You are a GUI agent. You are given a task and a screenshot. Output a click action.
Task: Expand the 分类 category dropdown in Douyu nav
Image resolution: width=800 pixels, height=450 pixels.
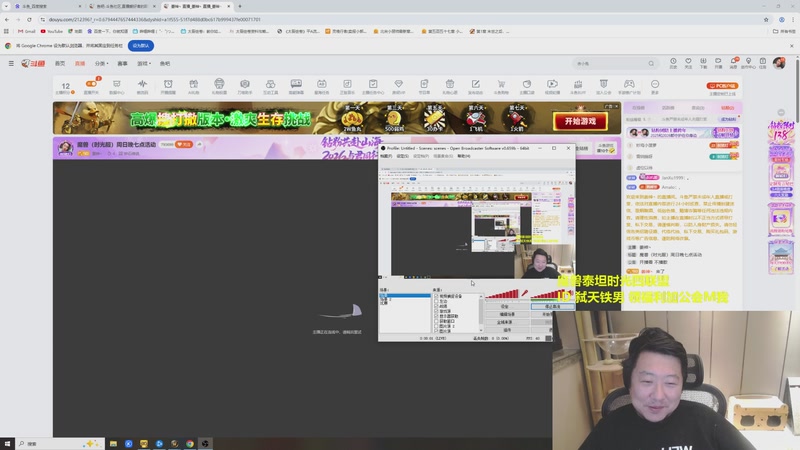coord(102,63)
